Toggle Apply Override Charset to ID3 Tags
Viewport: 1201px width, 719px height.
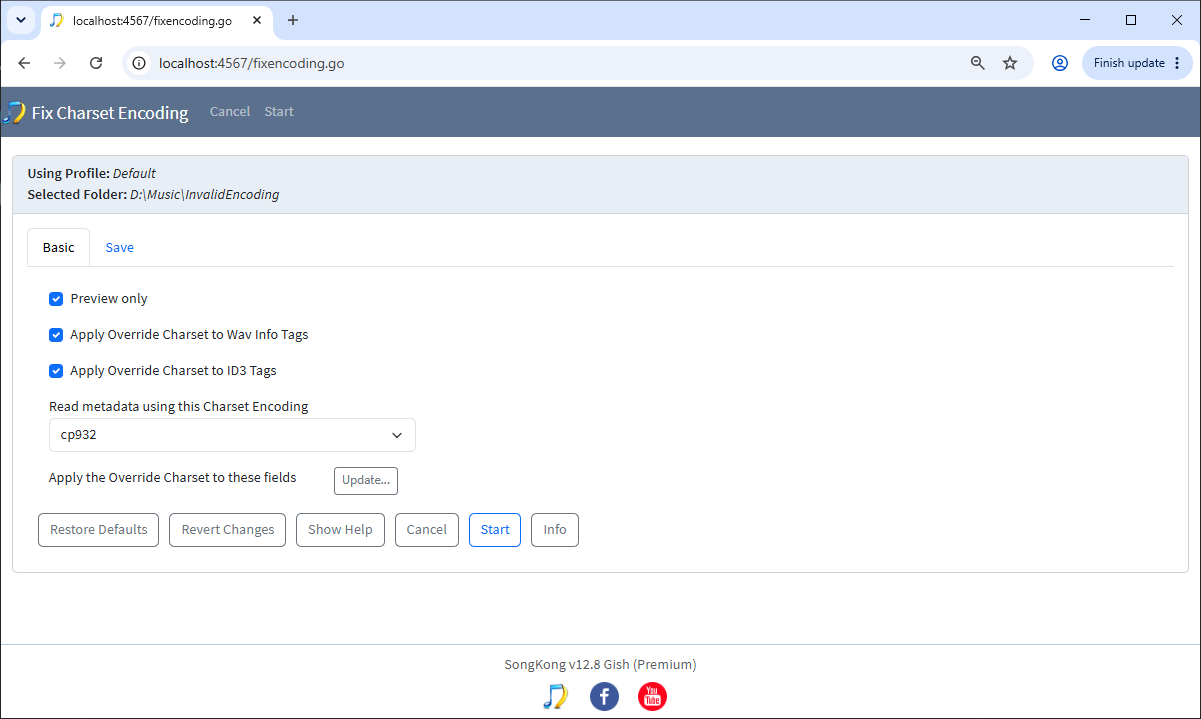(x=56, y=371)
